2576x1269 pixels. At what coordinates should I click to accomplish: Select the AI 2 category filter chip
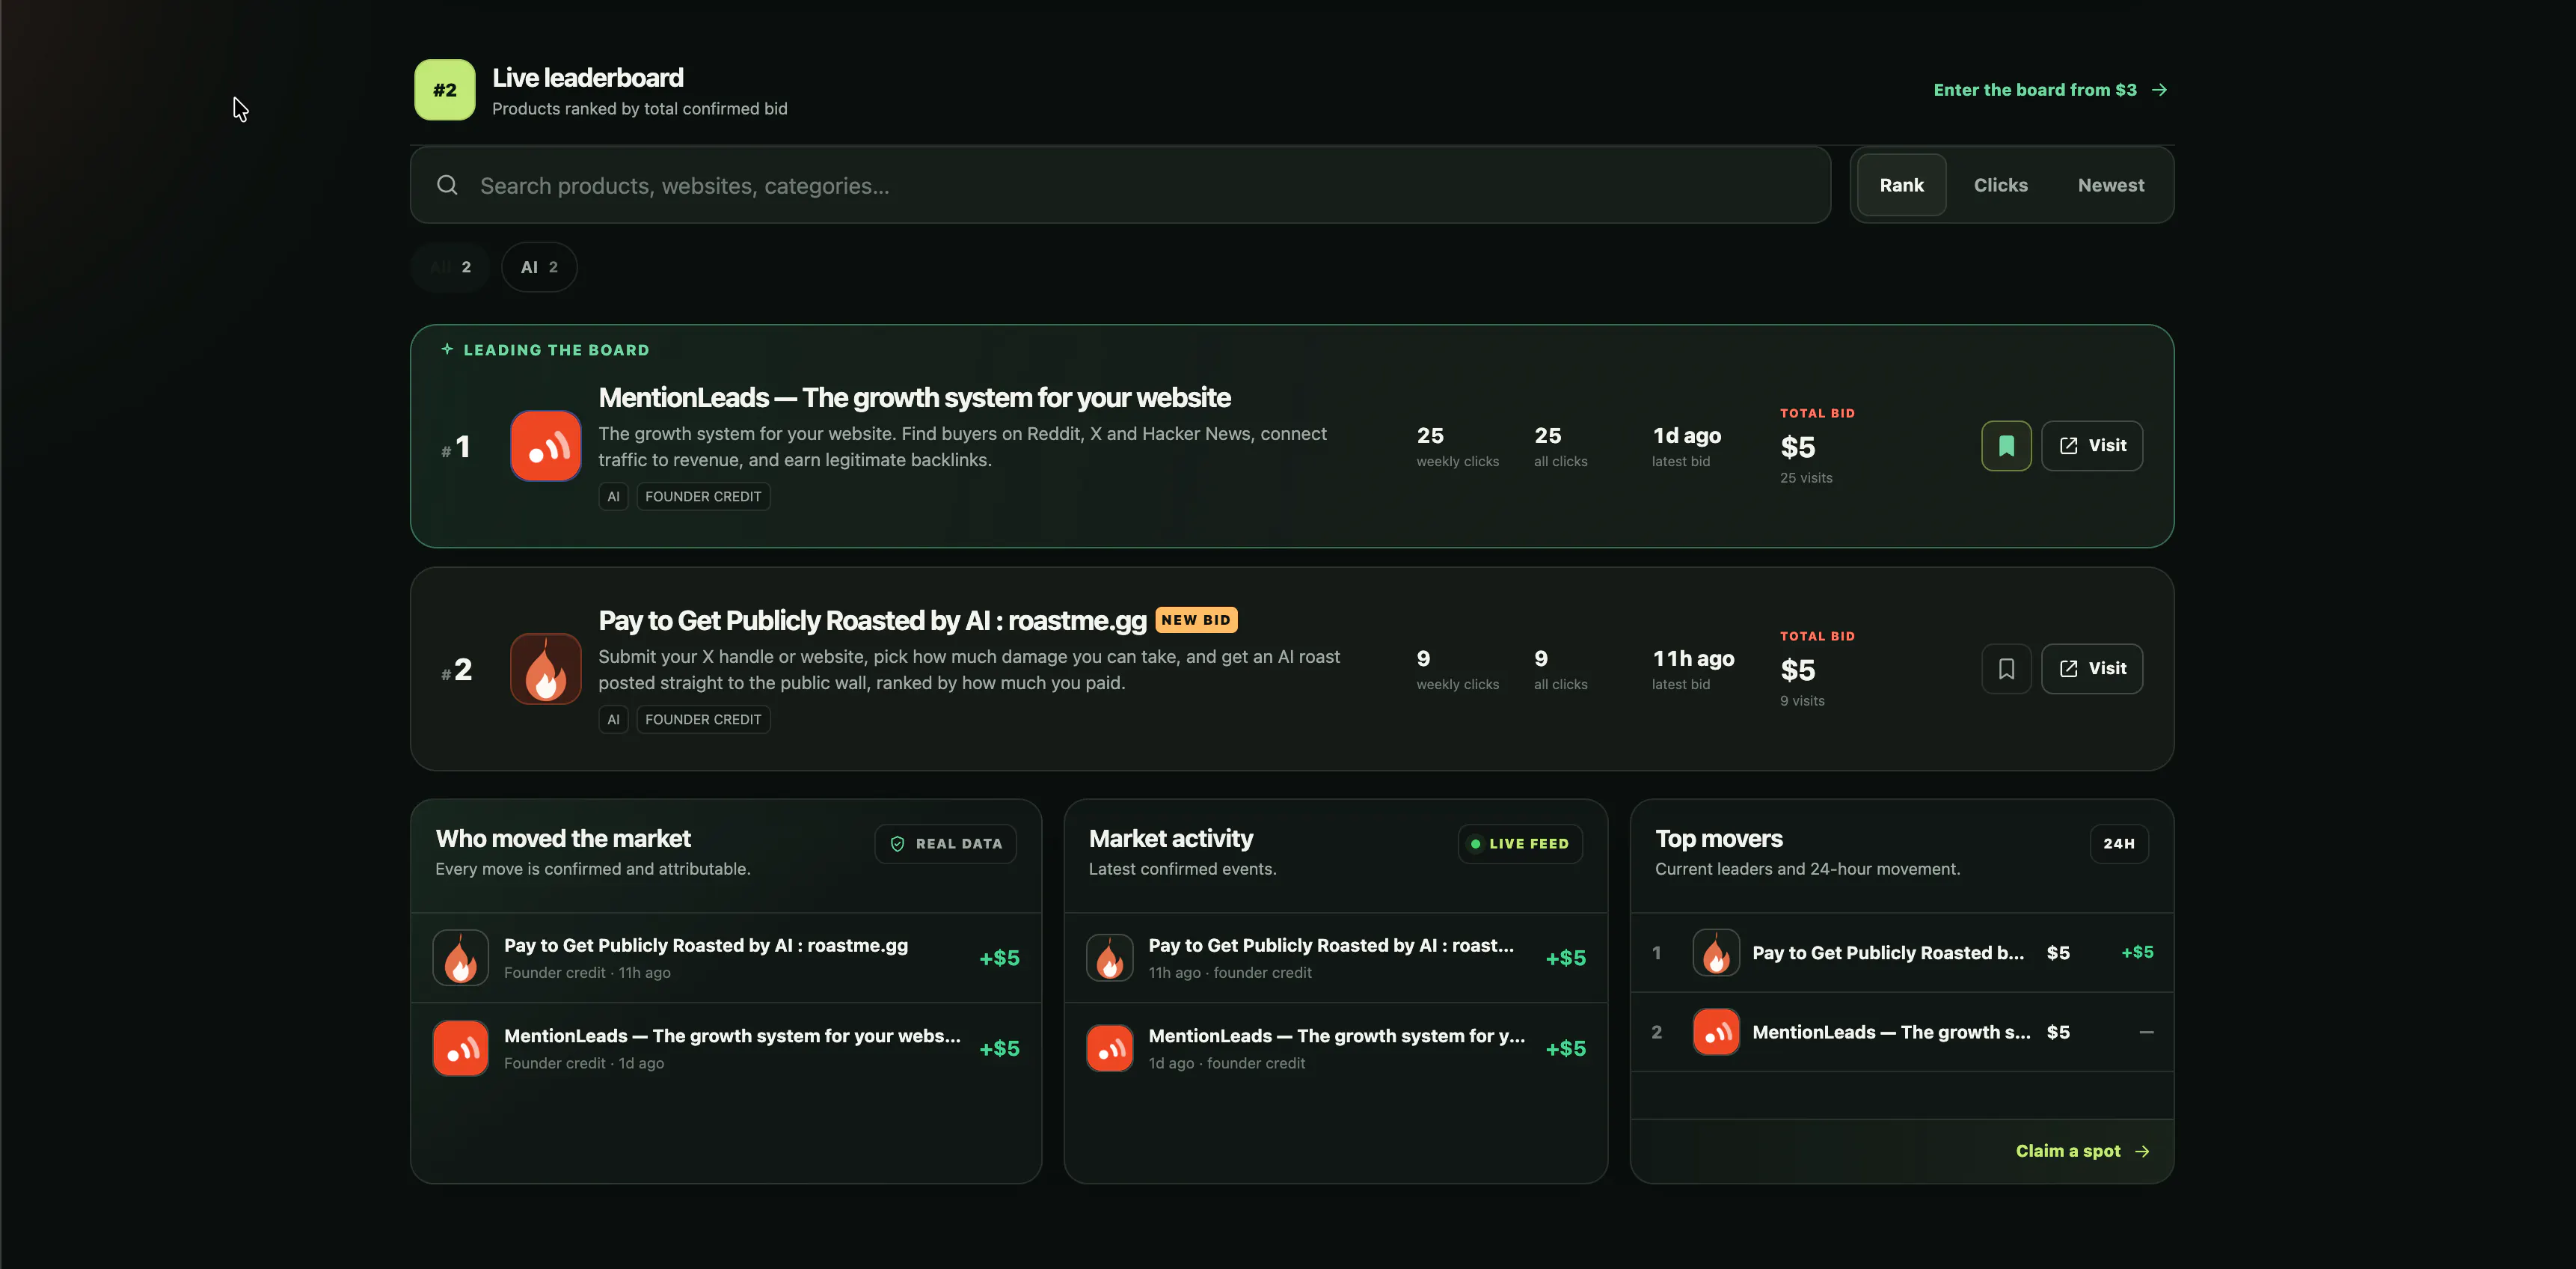539,267
